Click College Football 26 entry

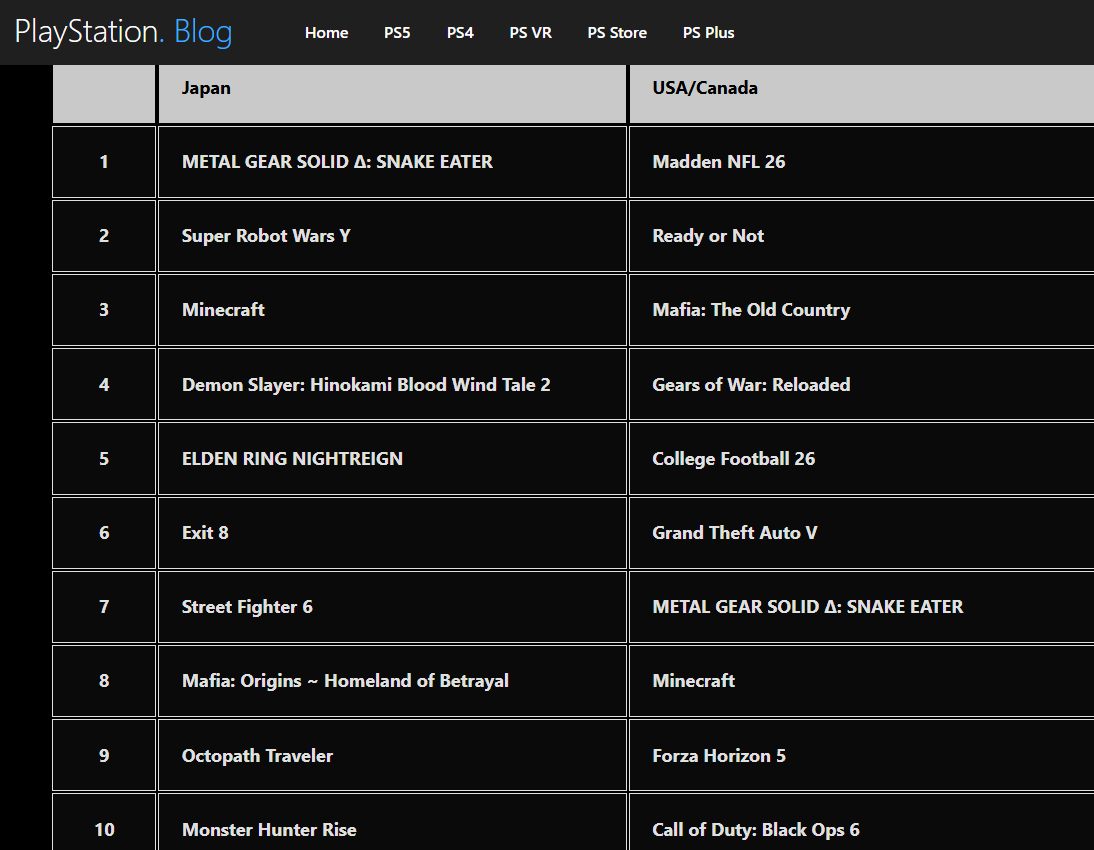click(x=862, y=458)
